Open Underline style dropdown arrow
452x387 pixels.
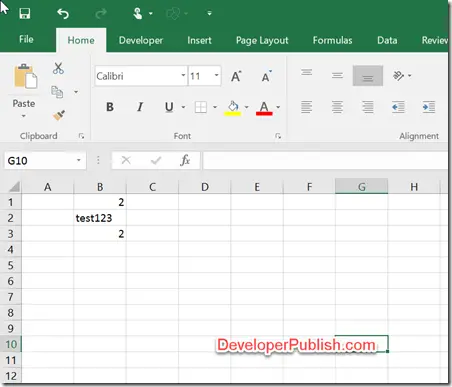[183, 107]
